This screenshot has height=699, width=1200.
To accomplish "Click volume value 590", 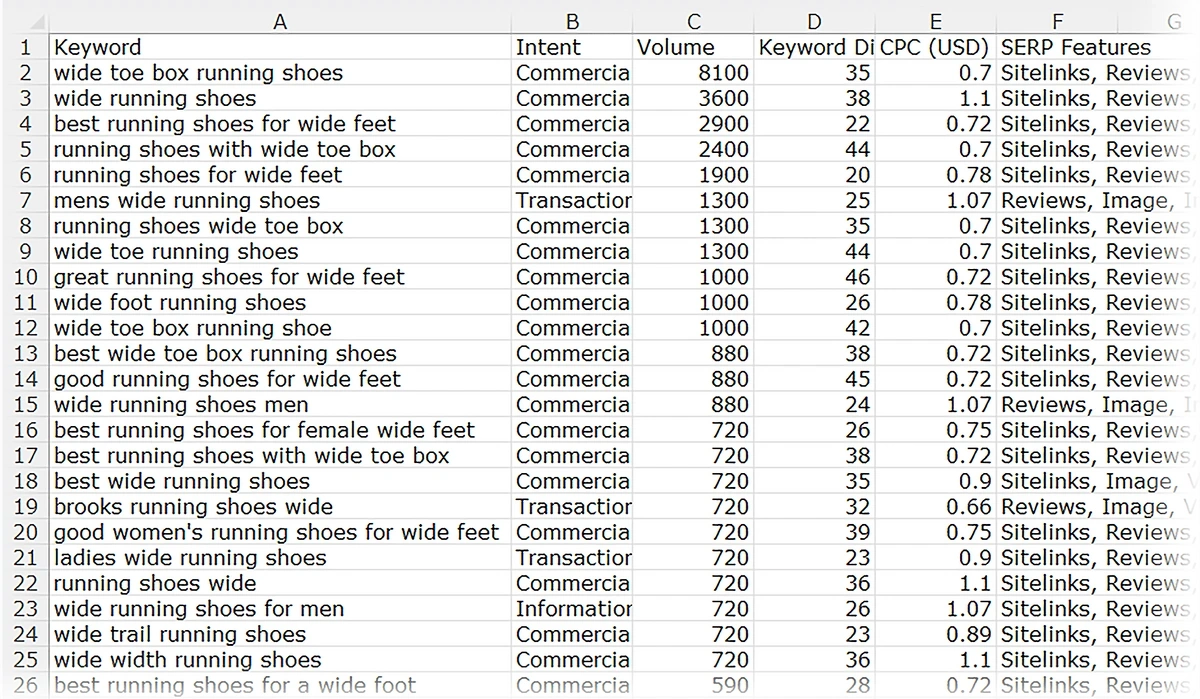I will click(x=694, y=685).
